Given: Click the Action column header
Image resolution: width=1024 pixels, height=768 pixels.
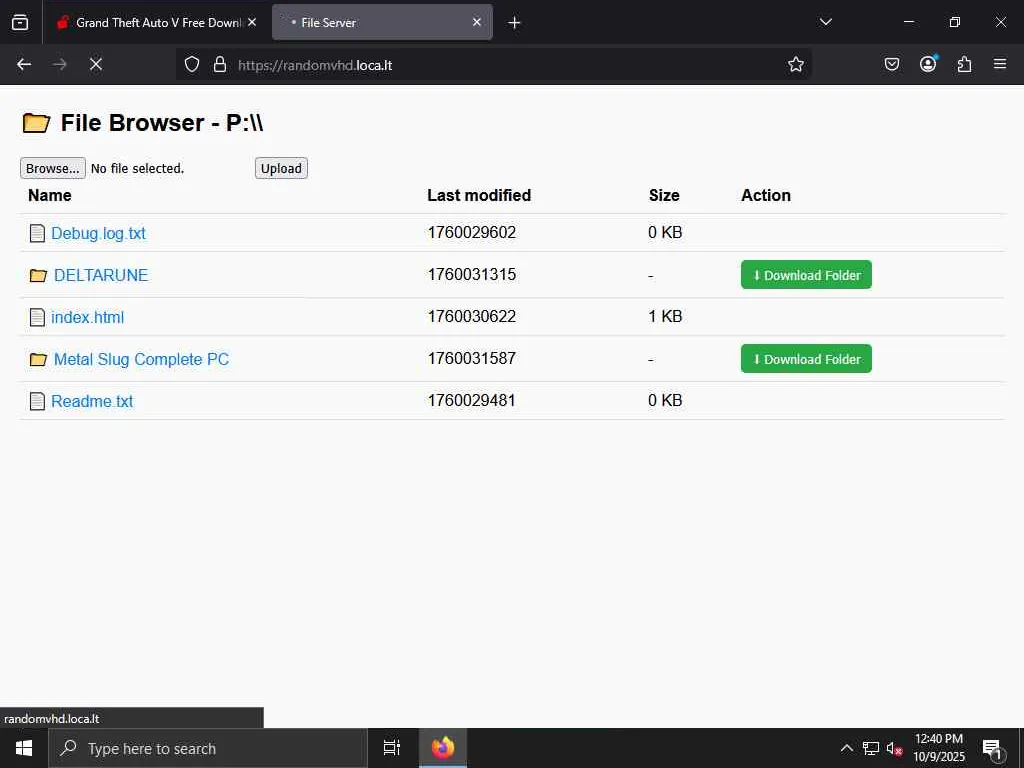Looking at the screenshot, I should point(765,195).
